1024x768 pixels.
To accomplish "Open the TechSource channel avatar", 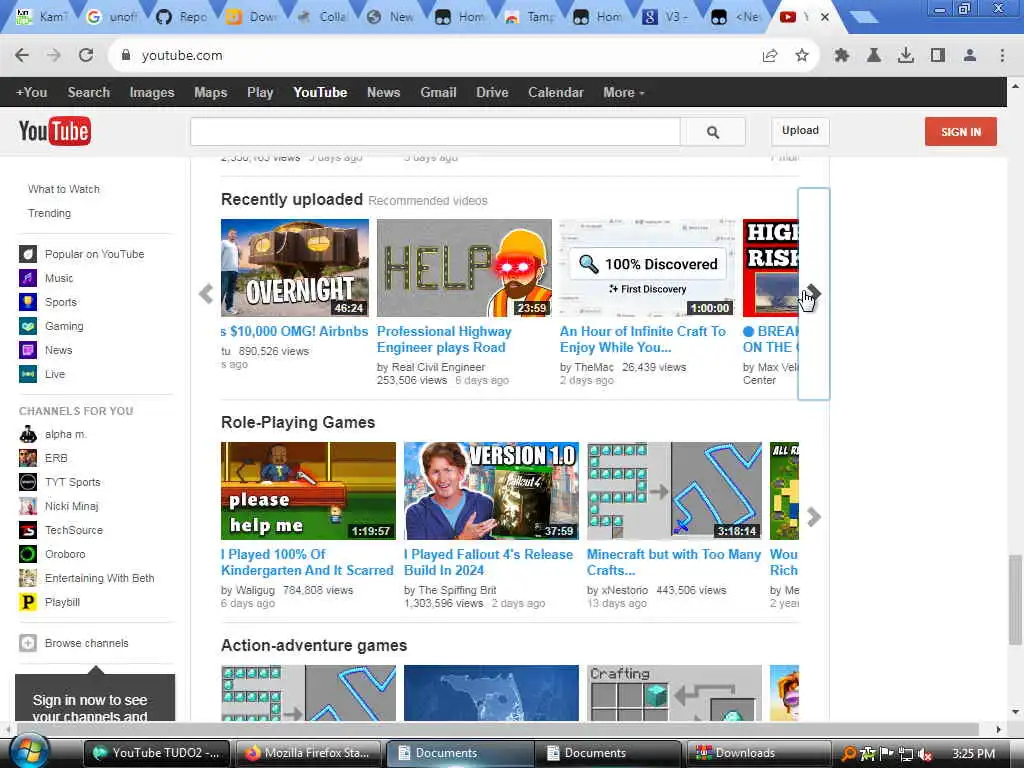I will click(x=27, y=530).
